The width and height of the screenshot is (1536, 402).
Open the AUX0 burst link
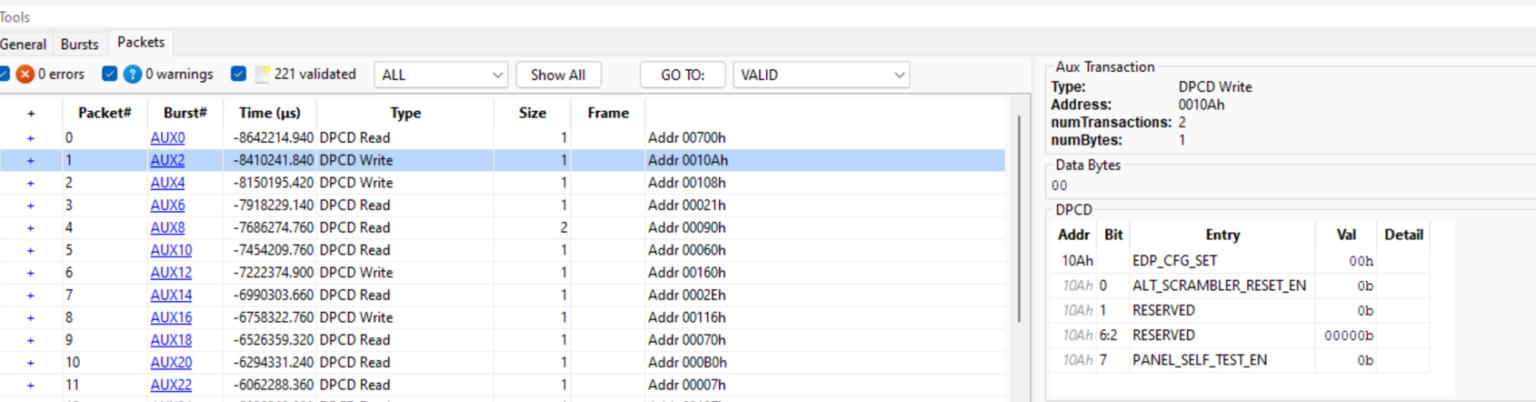pyautogui.click(x=167, y=138)
